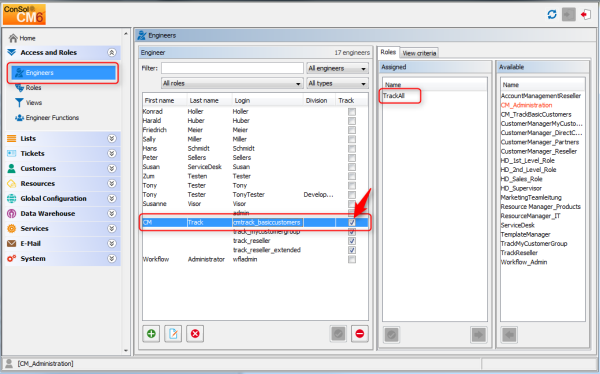Click the Customers section icon

tap(12, 168)
